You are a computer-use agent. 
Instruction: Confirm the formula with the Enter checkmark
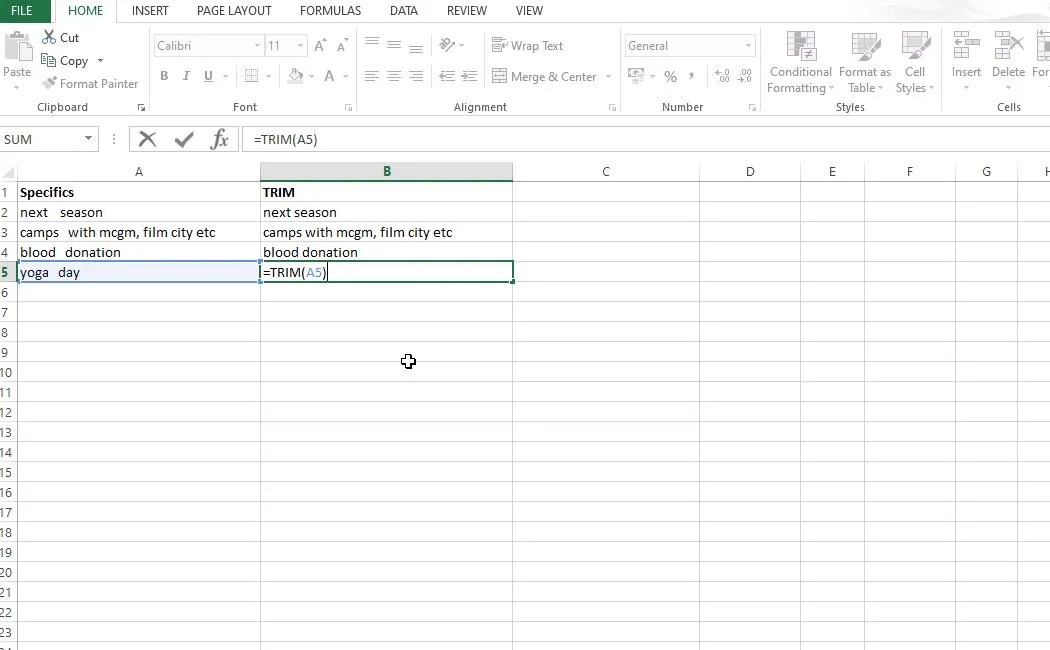pyautogui.click(x=183, y=139)
